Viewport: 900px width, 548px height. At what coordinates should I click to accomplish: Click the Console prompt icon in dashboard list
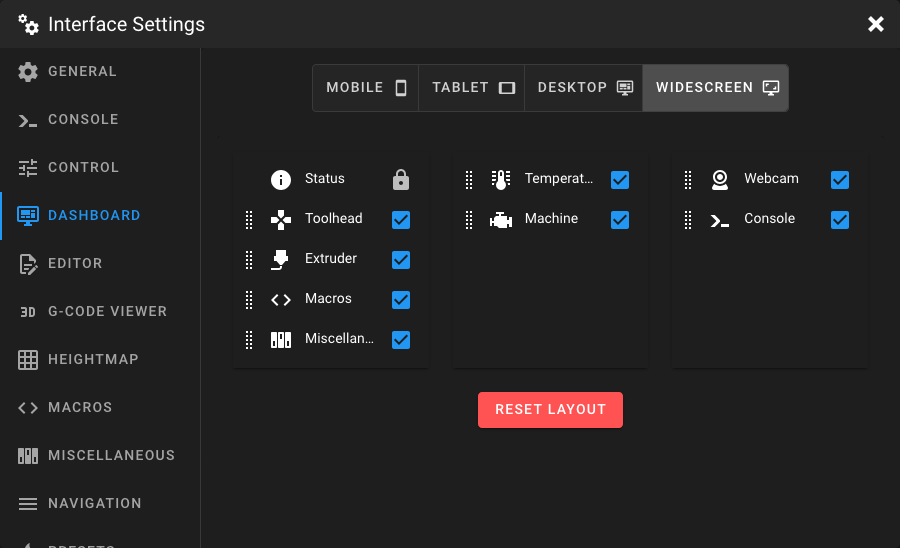pos(720,221)
